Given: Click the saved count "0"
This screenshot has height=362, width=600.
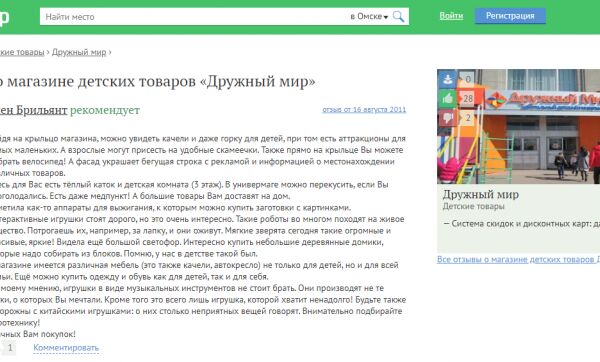Looking at the screenshot, I should [x=468, y=79].
